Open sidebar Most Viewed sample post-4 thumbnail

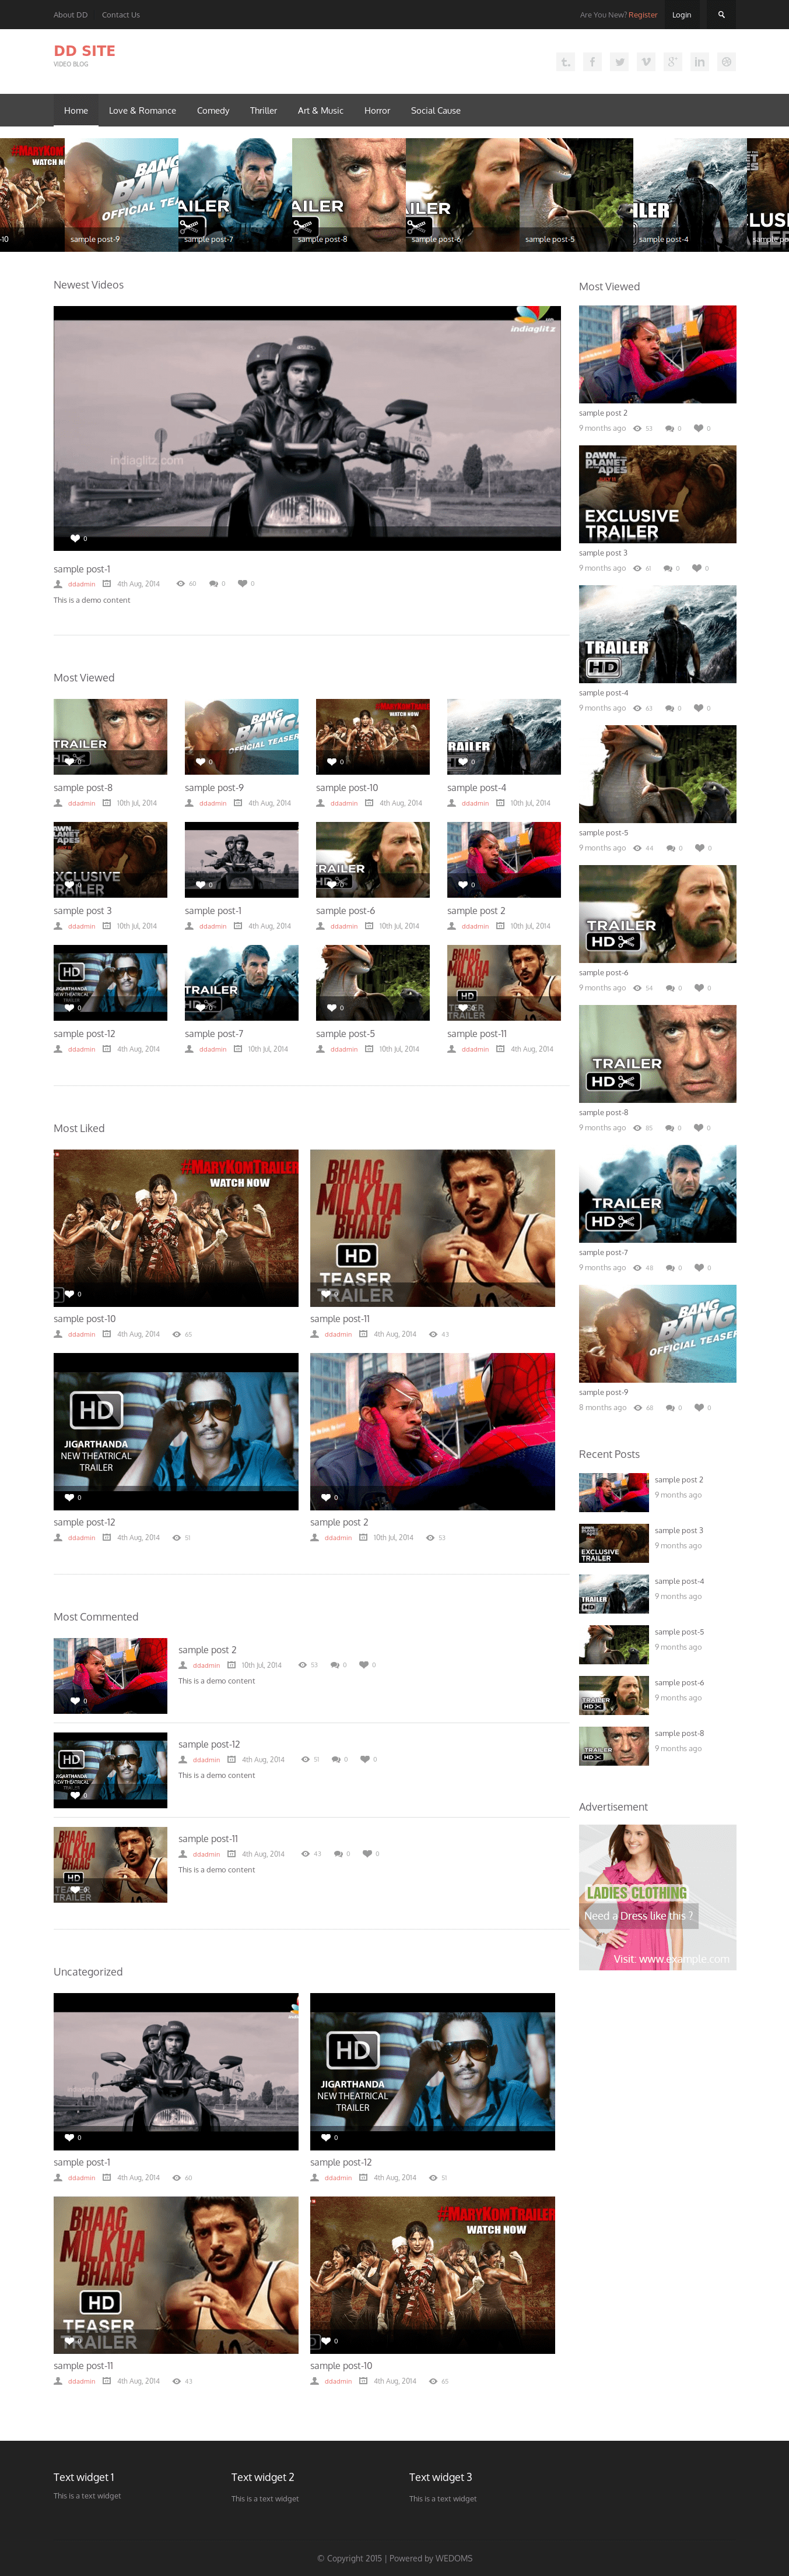(x=658, y=634)
